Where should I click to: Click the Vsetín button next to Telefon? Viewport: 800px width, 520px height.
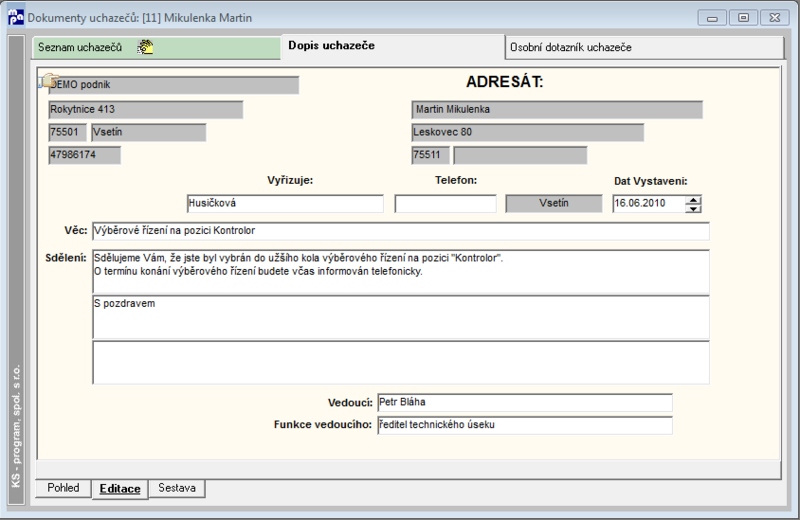[x=554, y=203]
